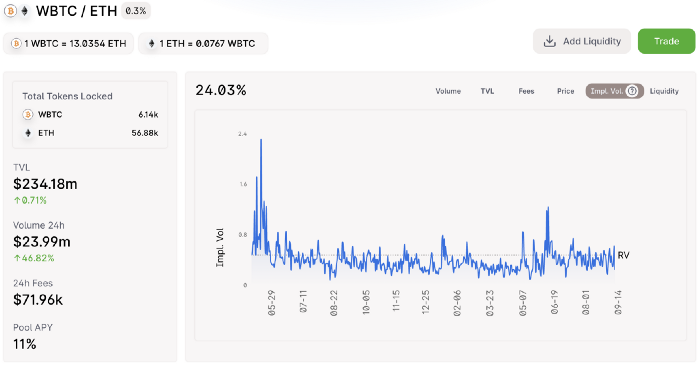Viewport: 700px width, 365px height.
Task: Click the 56.88k ETH locked amount
Action: (x=145, y=133)
